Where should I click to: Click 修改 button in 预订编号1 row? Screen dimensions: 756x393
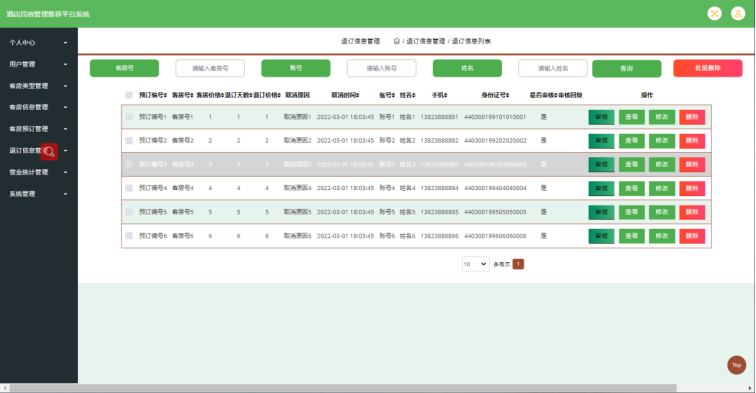(662, 117)
